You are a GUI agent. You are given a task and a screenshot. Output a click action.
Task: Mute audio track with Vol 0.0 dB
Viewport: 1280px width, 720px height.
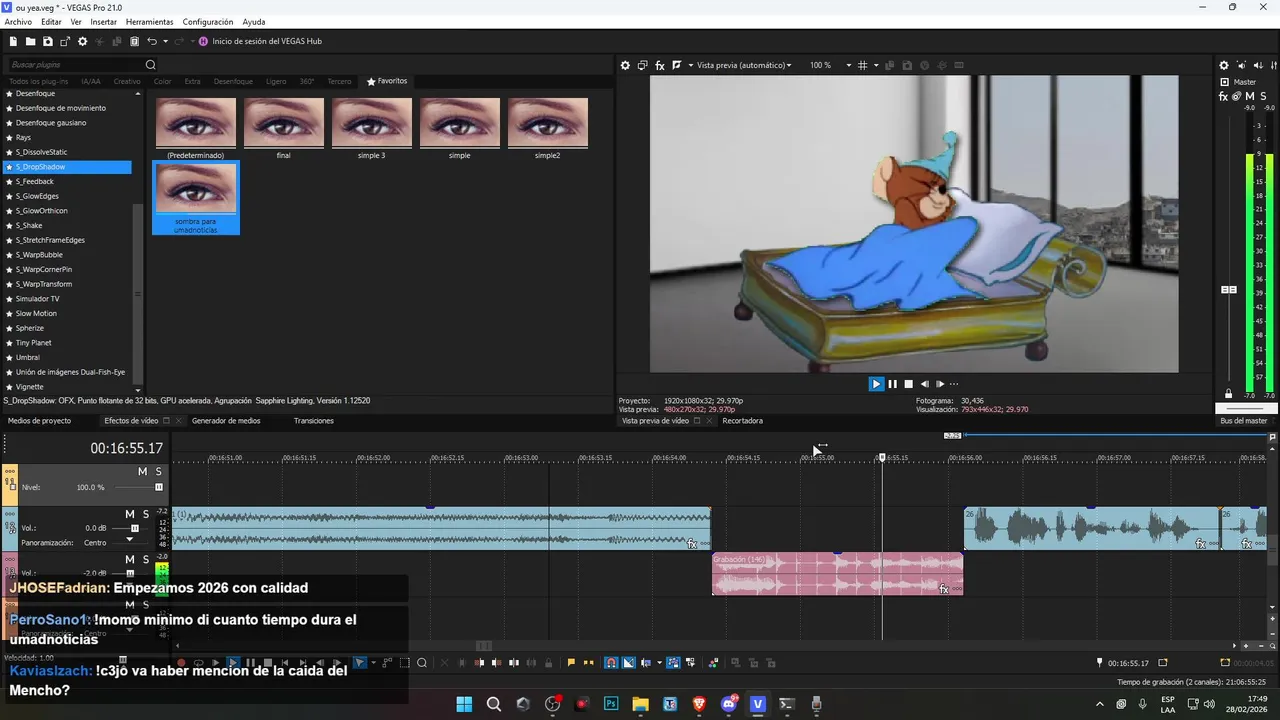(x=130, y=514)
